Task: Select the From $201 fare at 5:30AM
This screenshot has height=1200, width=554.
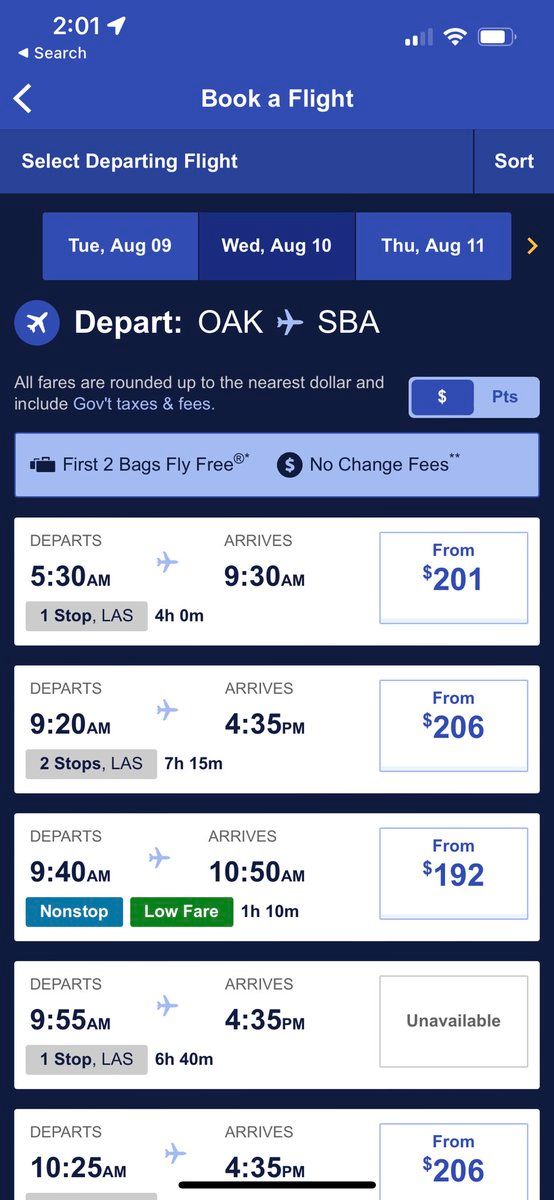Action: (453, 578)
